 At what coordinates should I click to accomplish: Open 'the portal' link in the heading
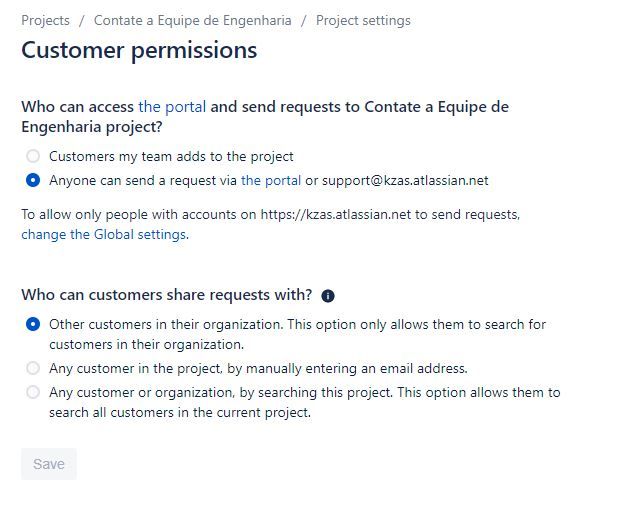click(x=172, y=107)
